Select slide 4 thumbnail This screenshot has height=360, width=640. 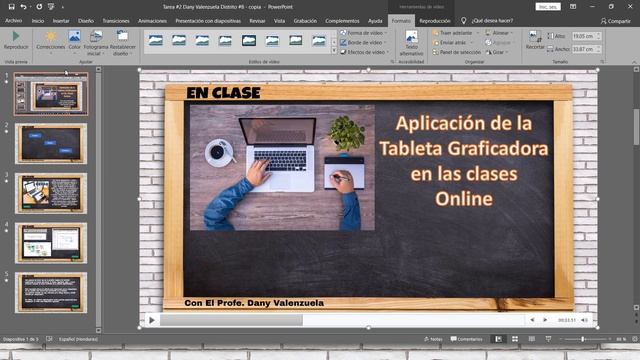coord(51,243)
